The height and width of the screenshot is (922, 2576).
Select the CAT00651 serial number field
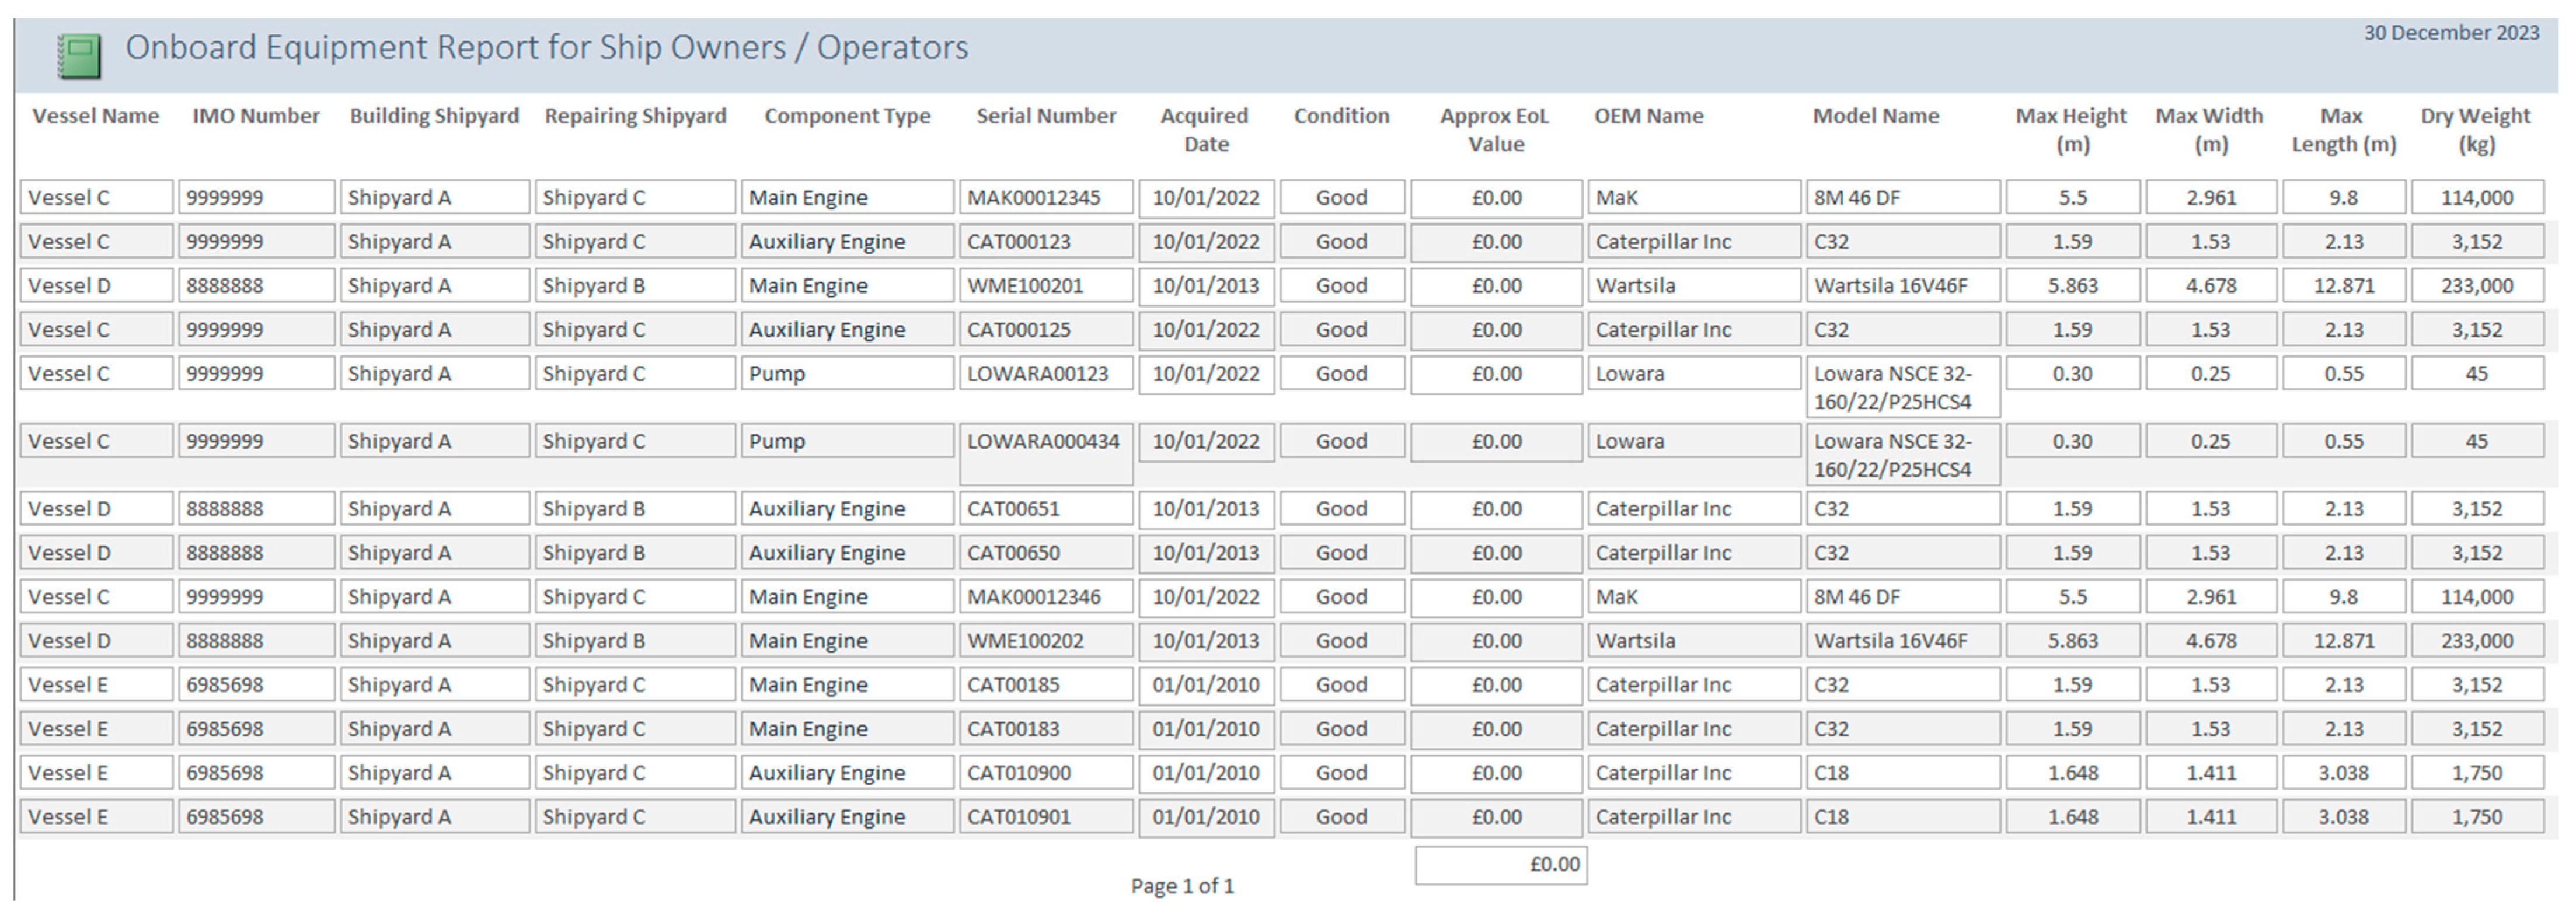click(x=1045, y=509)
